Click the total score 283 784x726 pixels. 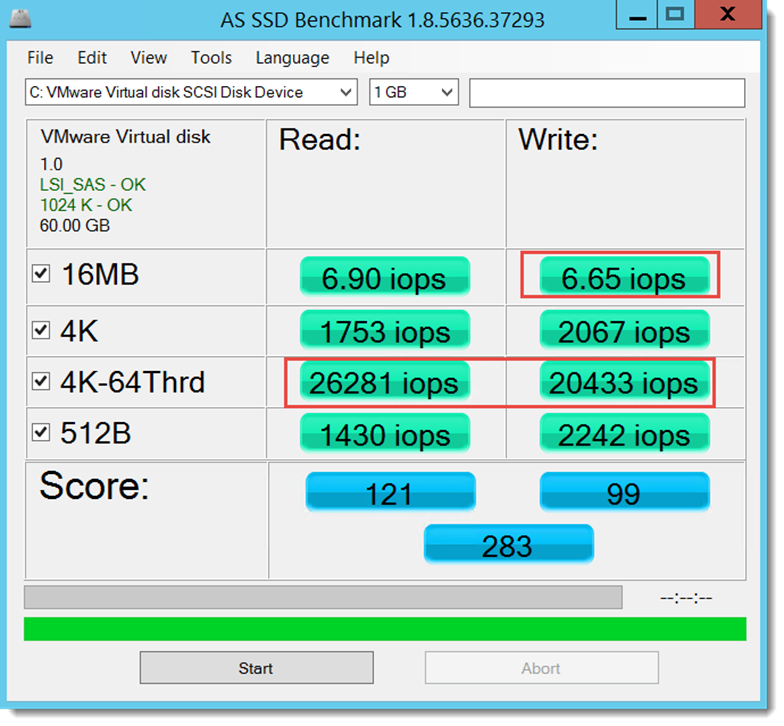click(x=508, y=544)
